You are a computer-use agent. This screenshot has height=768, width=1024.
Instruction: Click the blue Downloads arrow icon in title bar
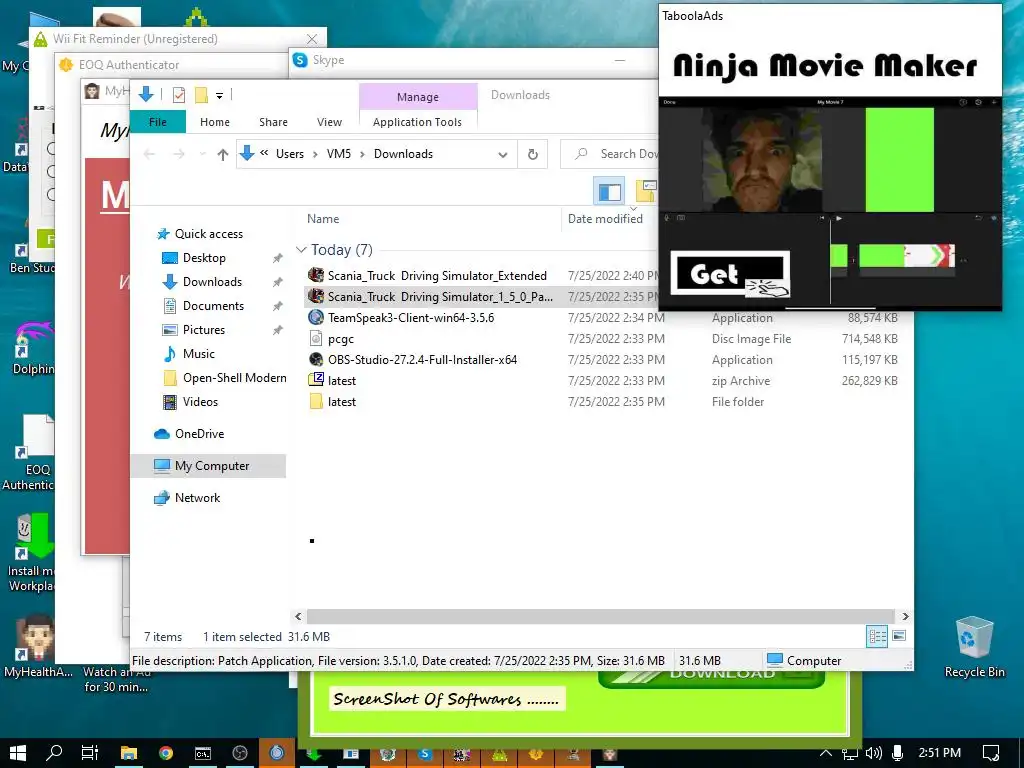coord(146,95)
